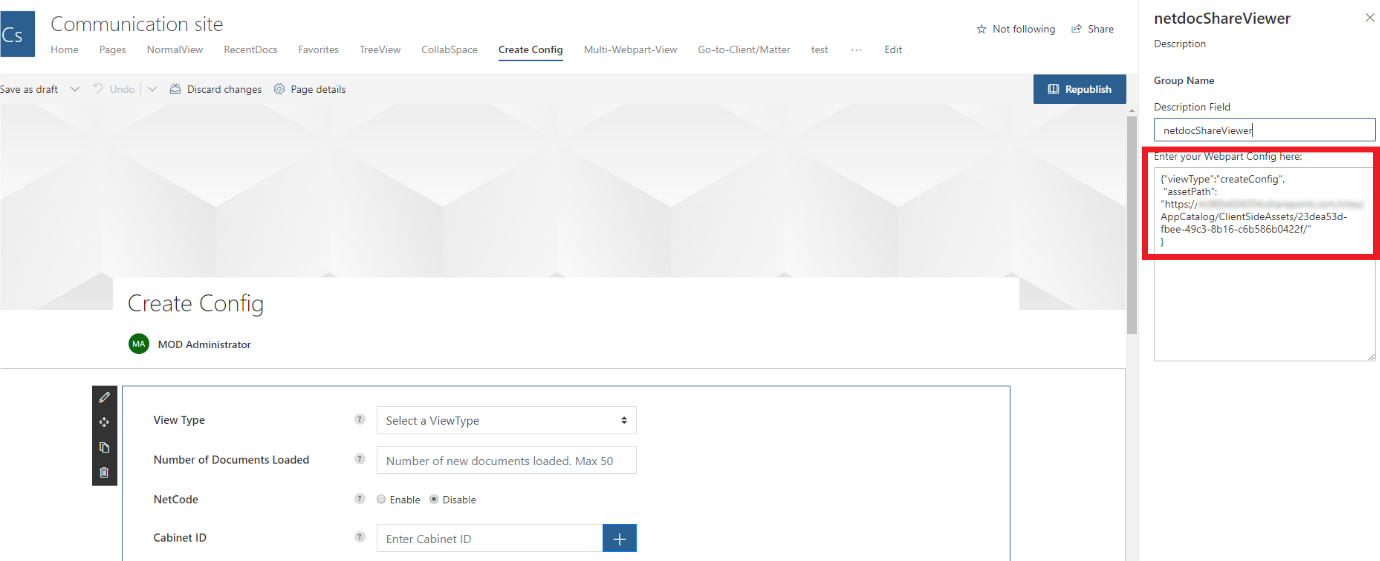1380x561 pixels.
Task: Go to the Favorites page
Action: click(318, 50)
